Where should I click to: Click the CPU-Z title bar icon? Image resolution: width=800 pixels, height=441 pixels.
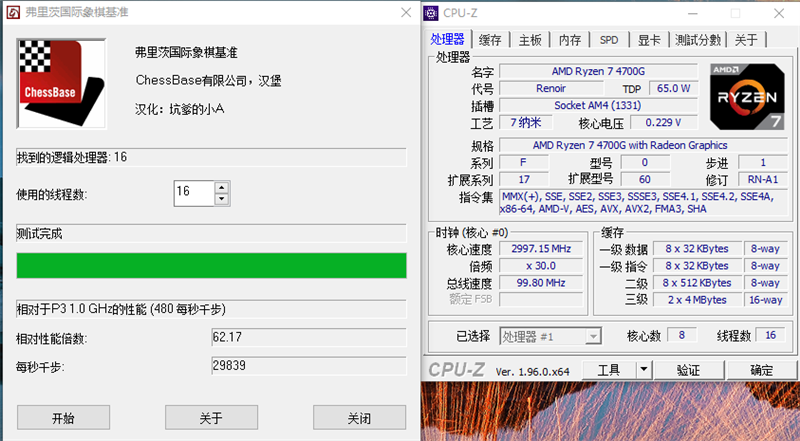point(431,13)
